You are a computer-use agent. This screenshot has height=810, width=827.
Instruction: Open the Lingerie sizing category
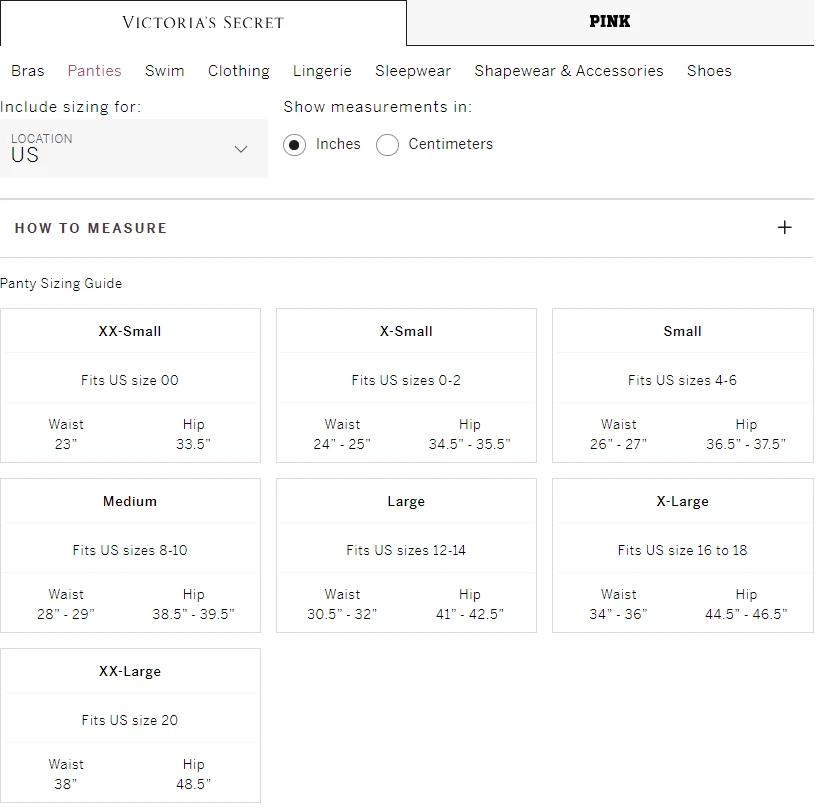[x=322, y=71]
